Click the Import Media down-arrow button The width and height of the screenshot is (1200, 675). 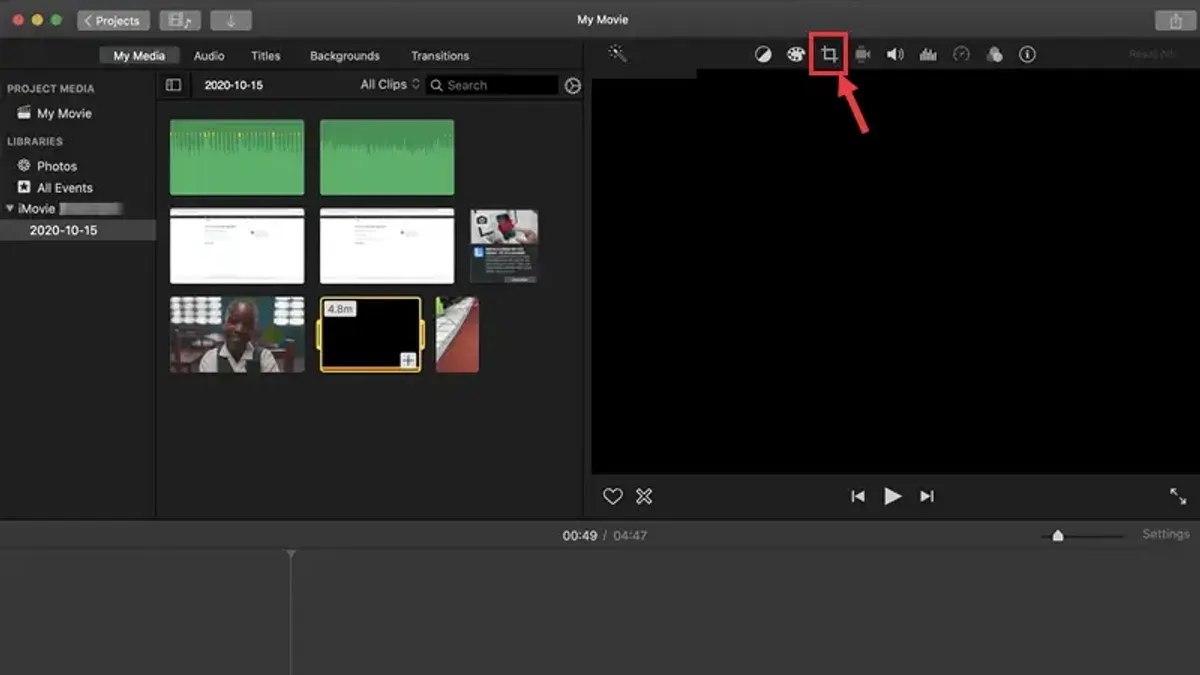[x=231, y=21]
